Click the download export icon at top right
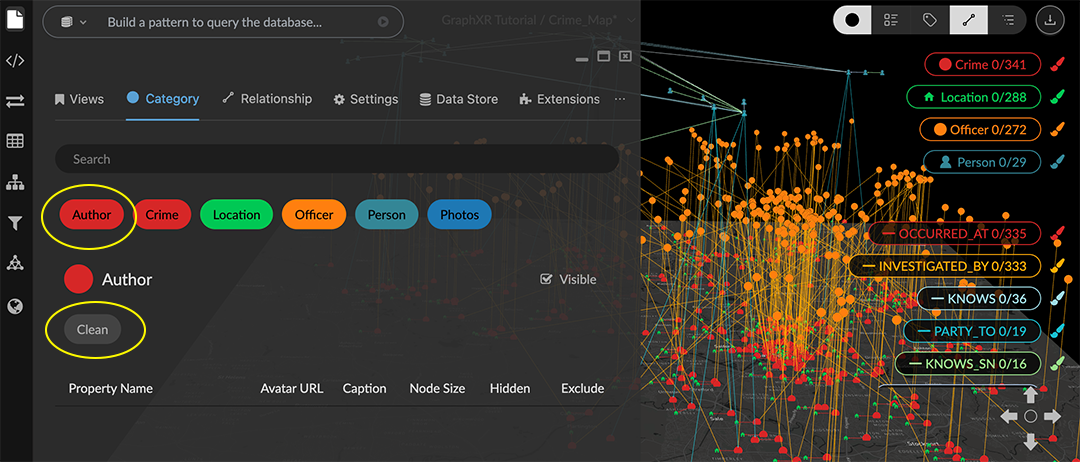Image resolution: width=1080 pixels, height=462 pixels. (1050, 19)
